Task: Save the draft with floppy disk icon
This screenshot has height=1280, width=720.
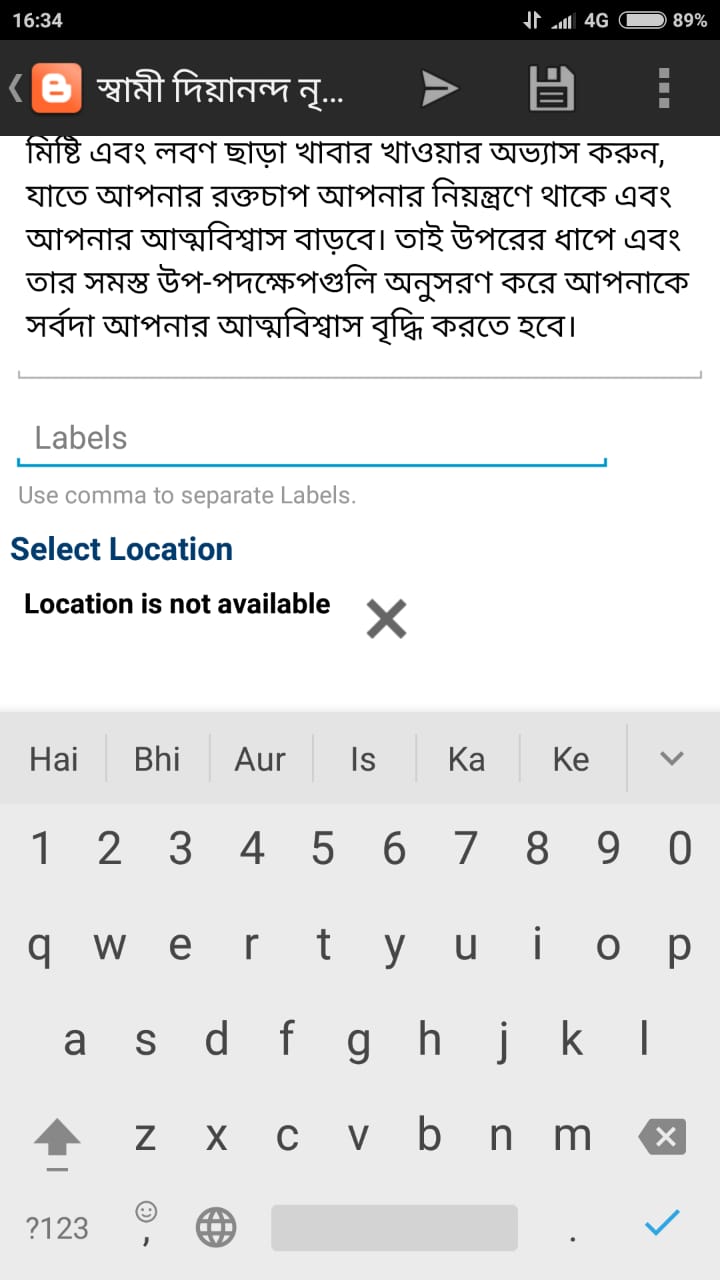Action: 551,88
